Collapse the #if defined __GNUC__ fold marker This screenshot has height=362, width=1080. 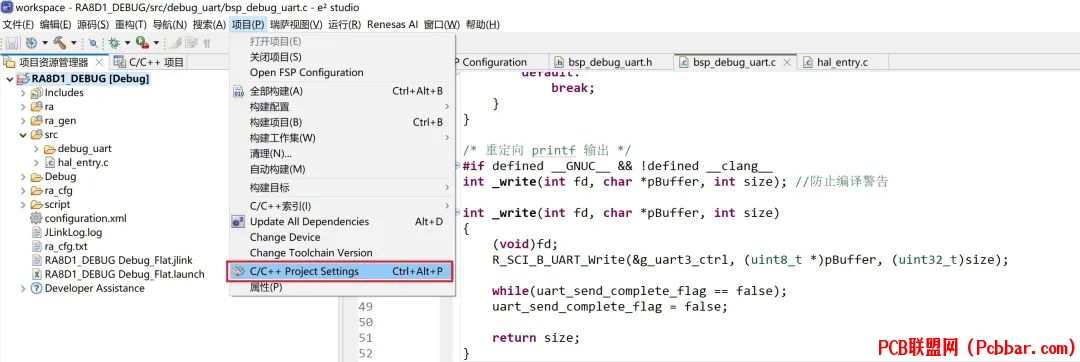(457, 167)
